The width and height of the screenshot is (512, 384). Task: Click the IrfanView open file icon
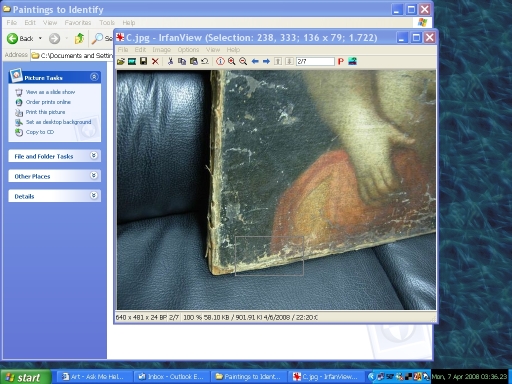pos(121,61)
